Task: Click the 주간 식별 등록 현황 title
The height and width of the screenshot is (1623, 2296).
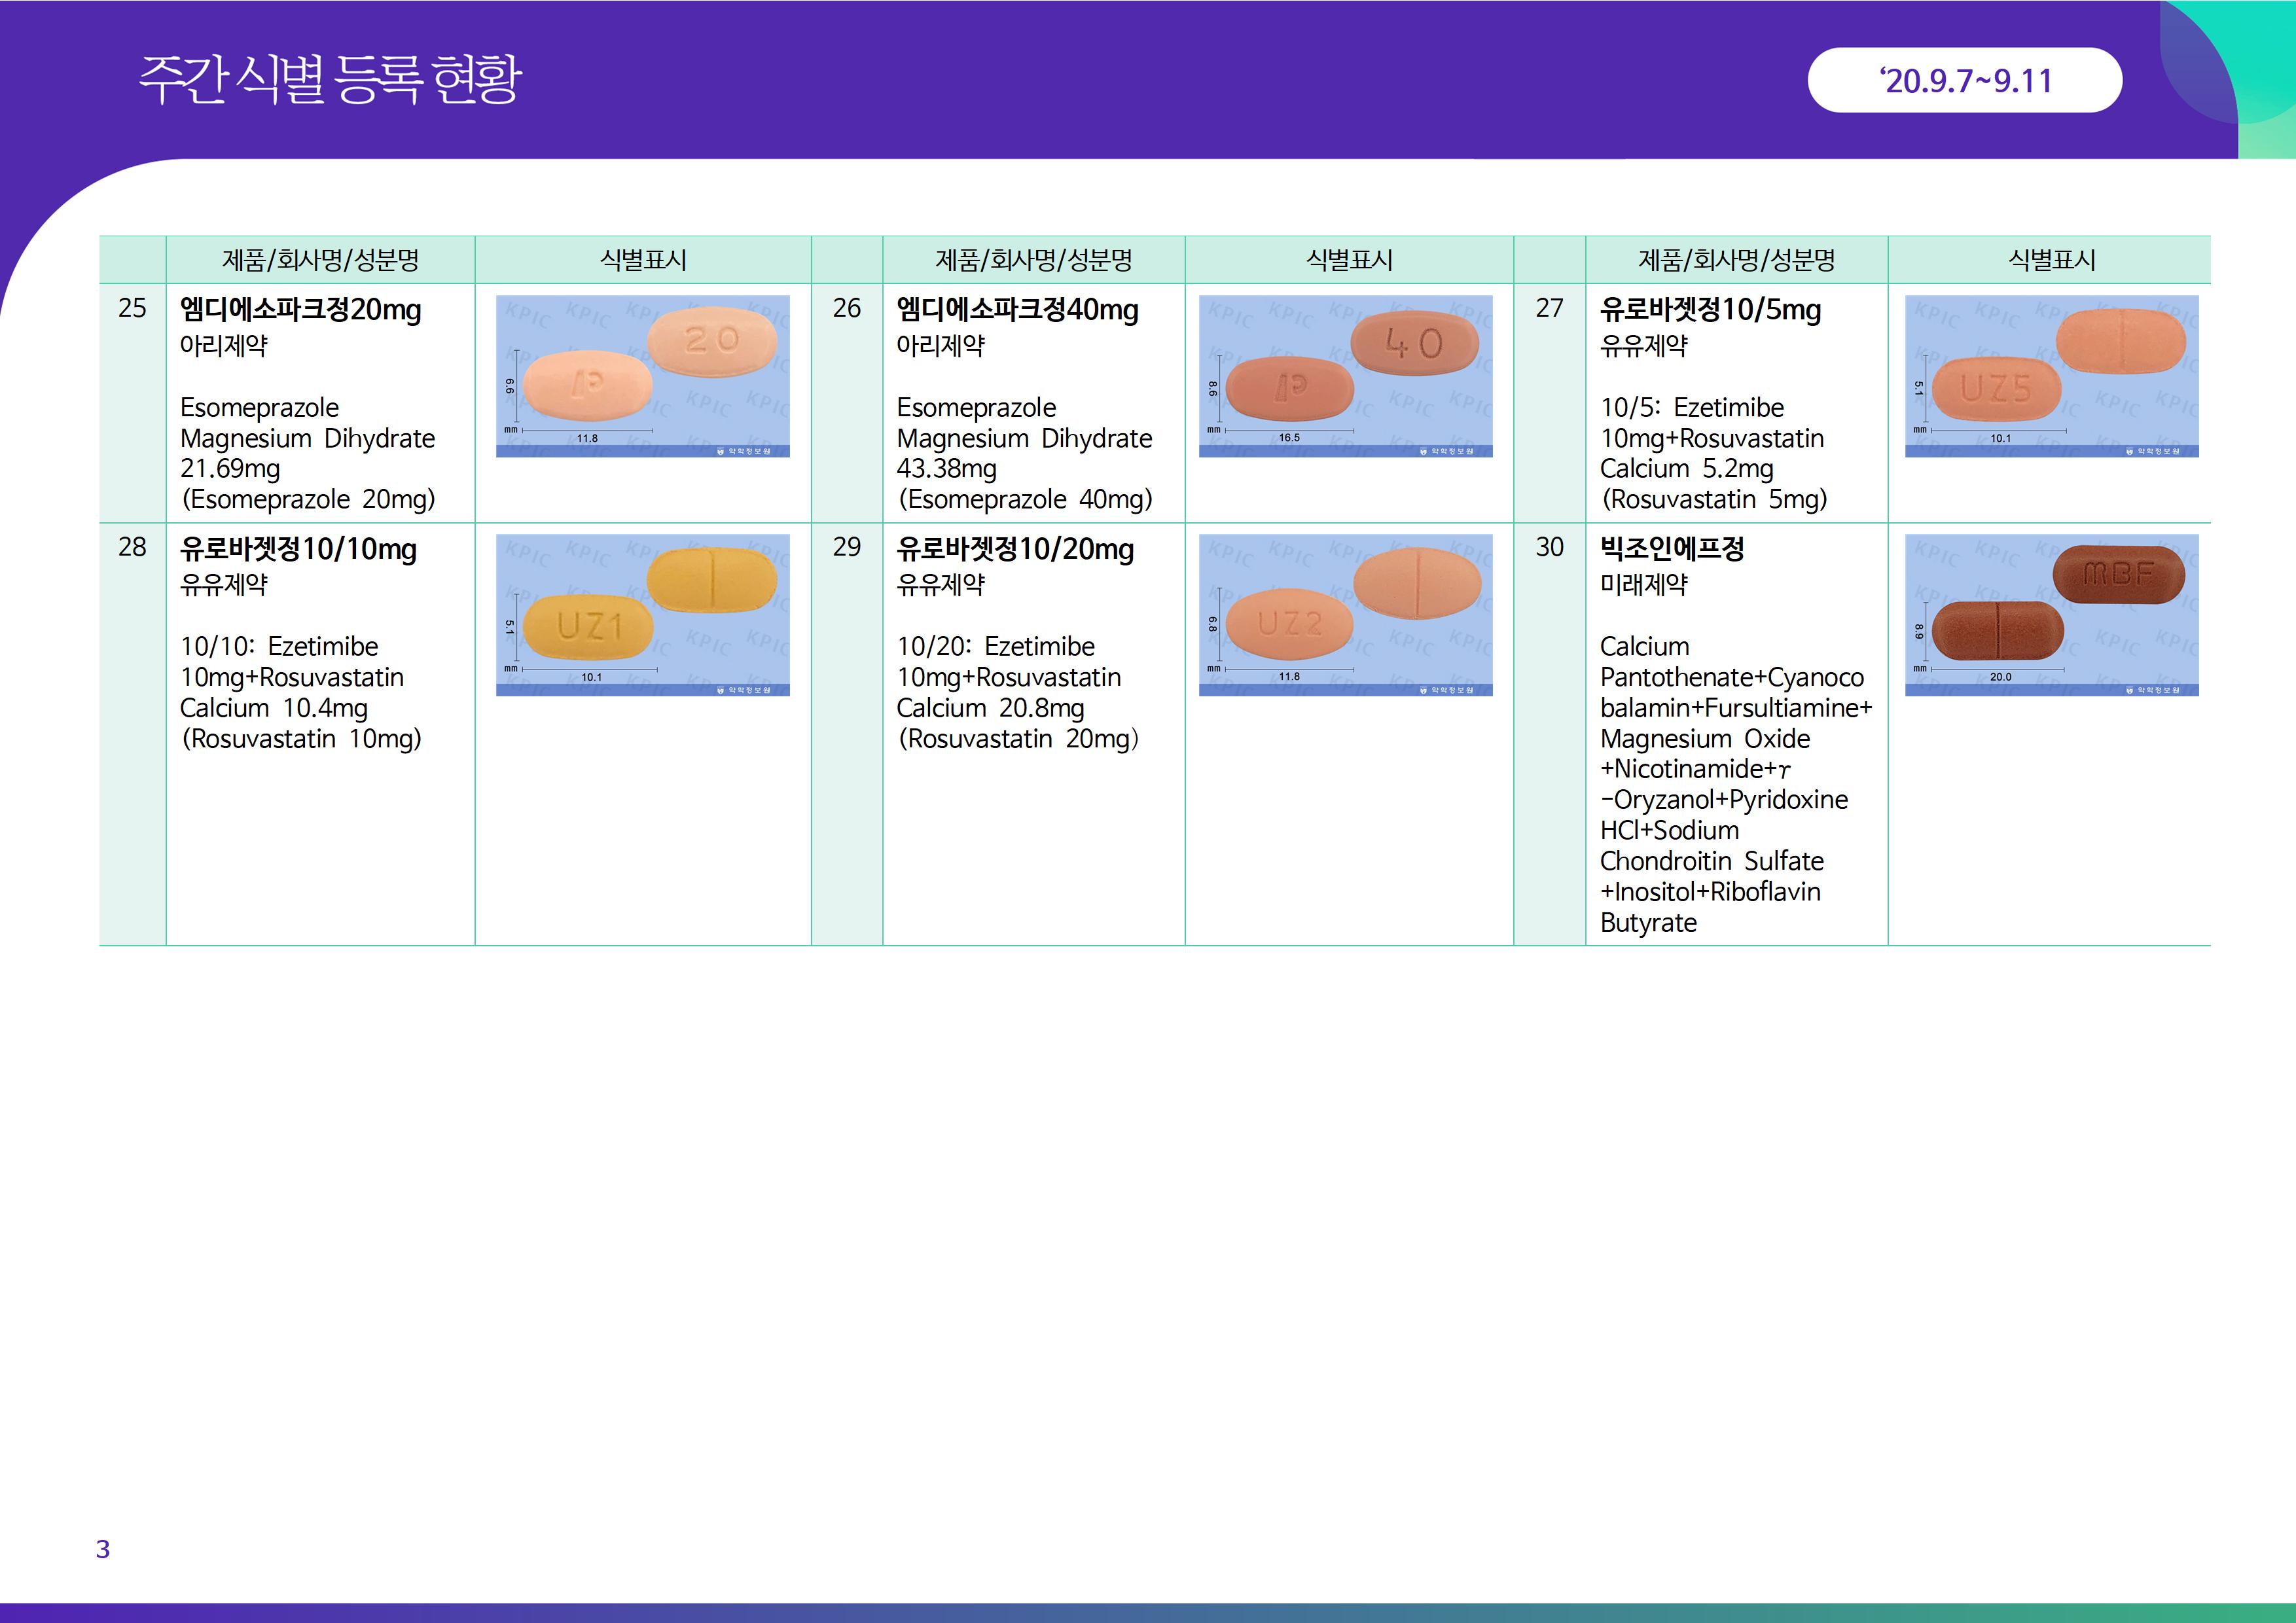Action: (x=330, y=80)
